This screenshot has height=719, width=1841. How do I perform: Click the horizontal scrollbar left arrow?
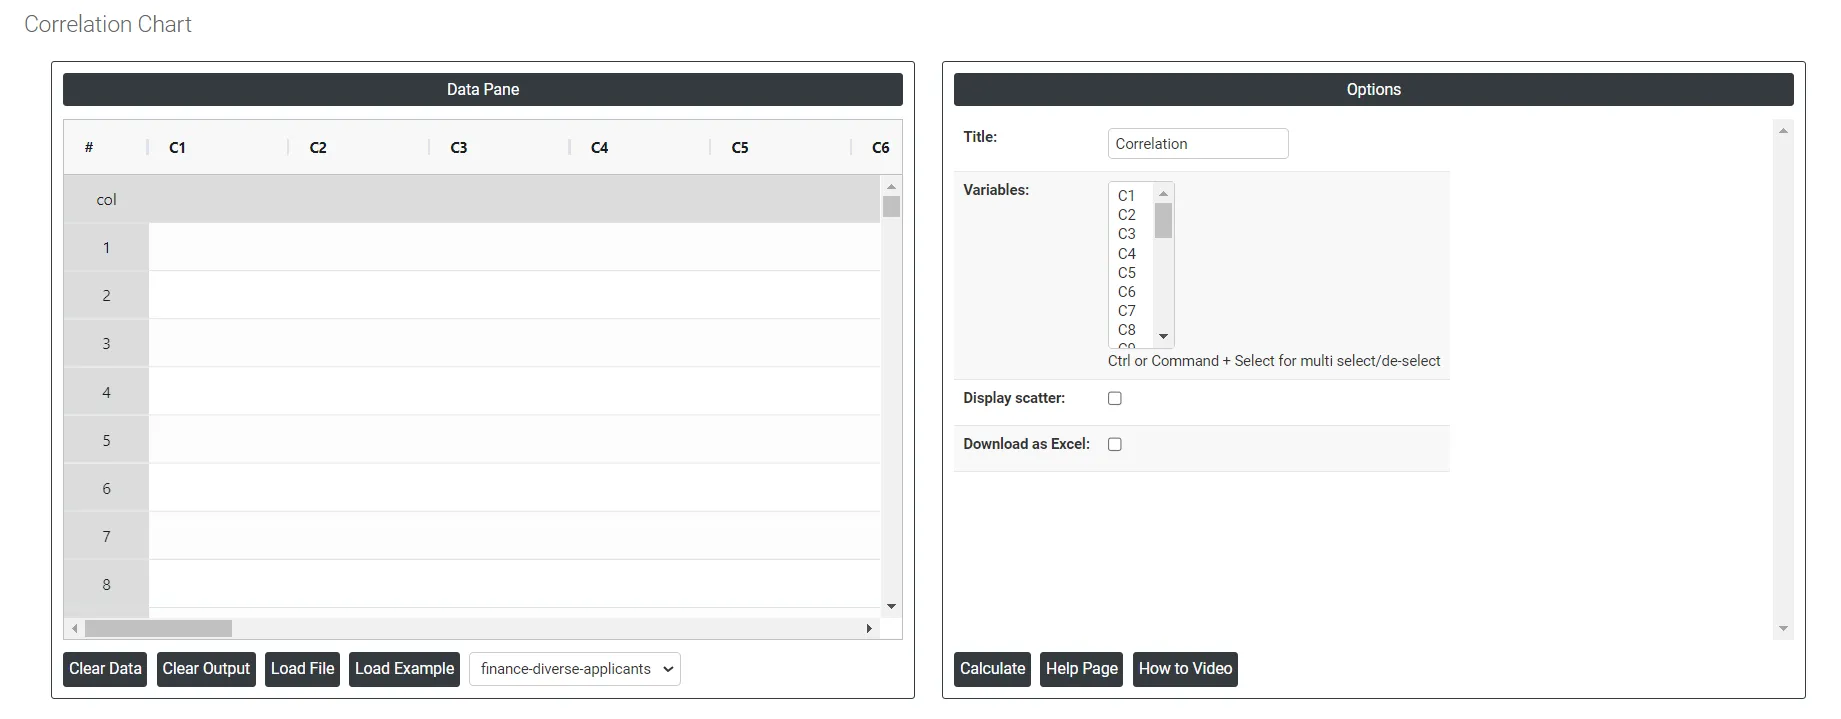[75, 629]
